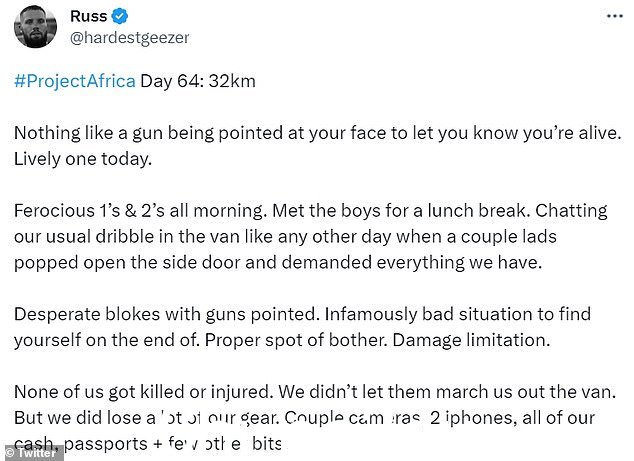This screenshot has width=634, height=461.
Task: Click the 'Ferocious 1's & 2's all morning' sentence
Action: [141, 211]
